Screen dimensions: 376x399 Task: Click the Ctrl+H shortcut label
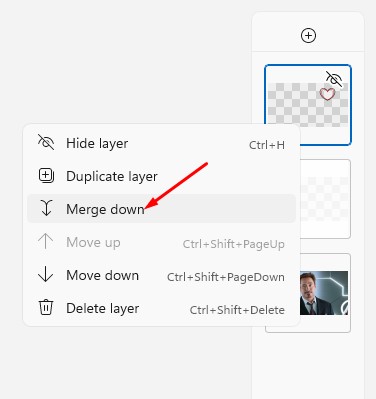click(x=267, y=145)
